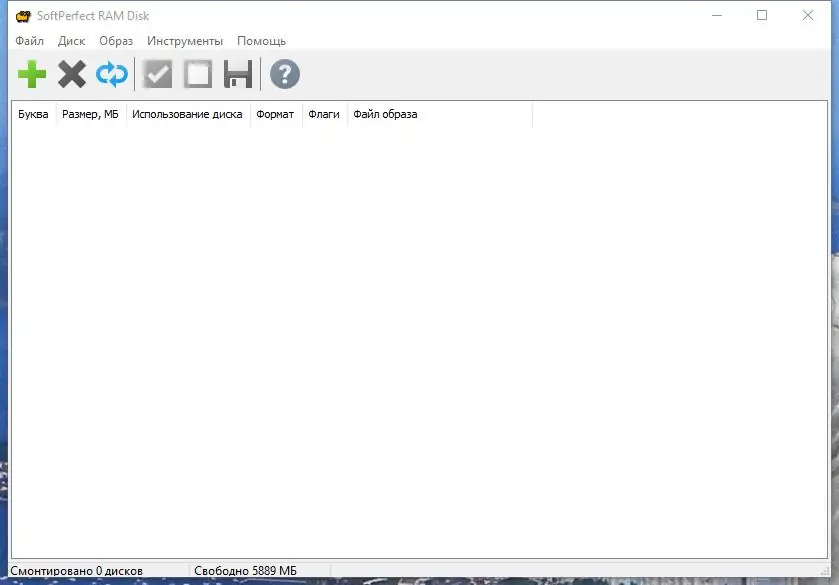
Task: Click the floppy disk save image icon
Action: pos(238,74)
